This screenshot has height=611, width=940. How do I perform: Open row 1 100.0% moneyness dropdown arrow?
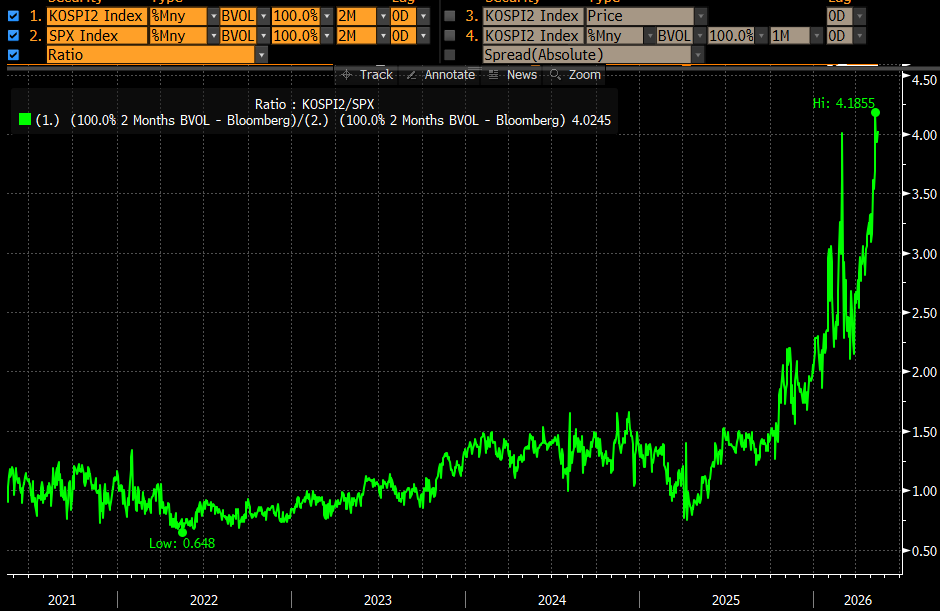[327, 16]
